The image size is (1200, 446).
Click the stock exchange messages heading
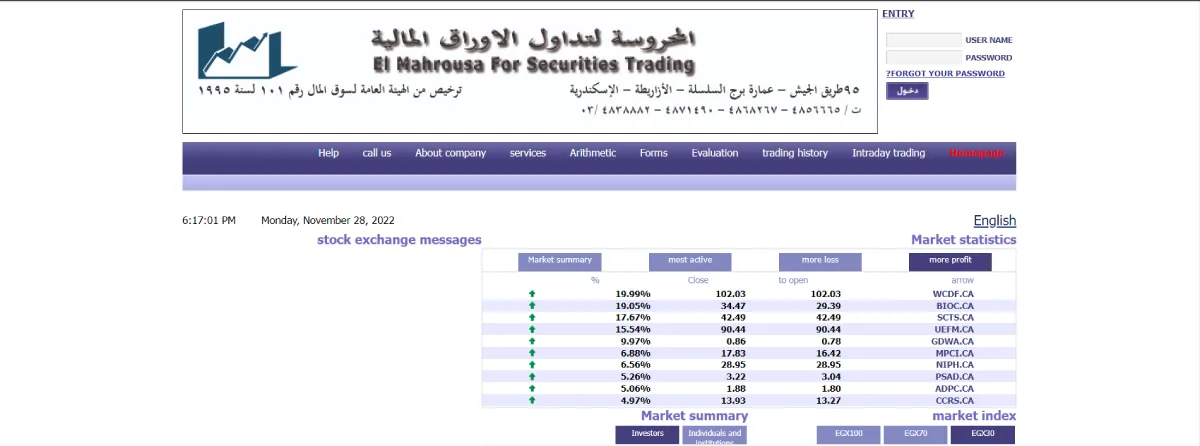[x=399, y=240]
